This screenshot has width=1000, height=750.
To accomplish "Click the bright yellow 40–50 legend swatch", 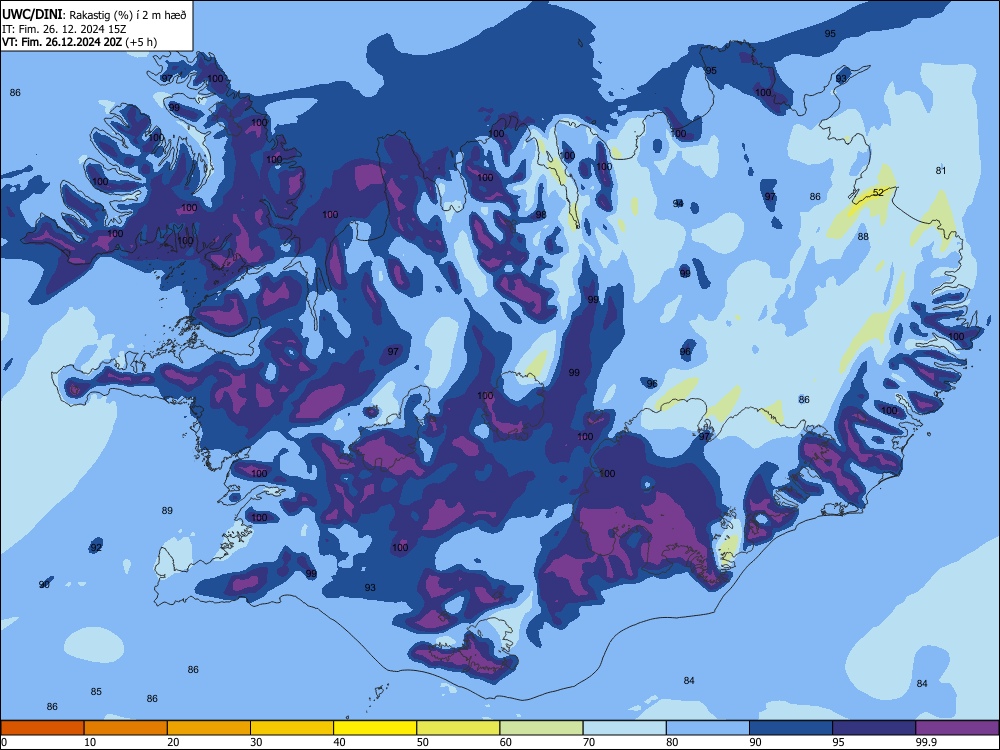I will (x=375, y=728).
